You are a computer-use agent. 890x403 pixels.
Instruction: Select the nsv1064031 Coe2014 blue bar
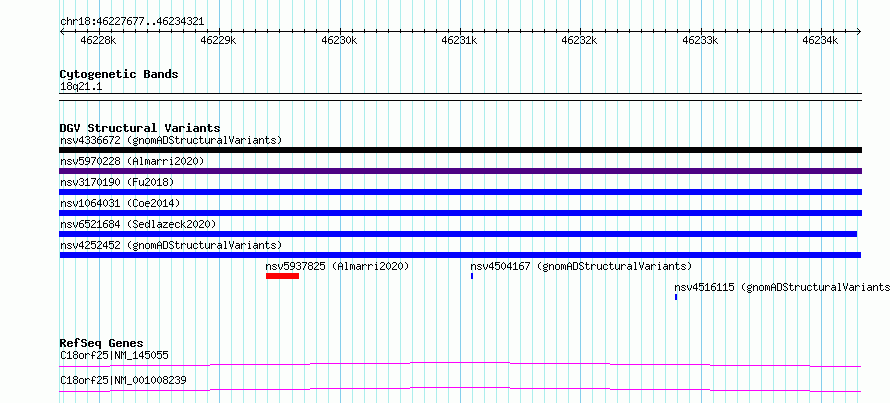pos(460,213)
